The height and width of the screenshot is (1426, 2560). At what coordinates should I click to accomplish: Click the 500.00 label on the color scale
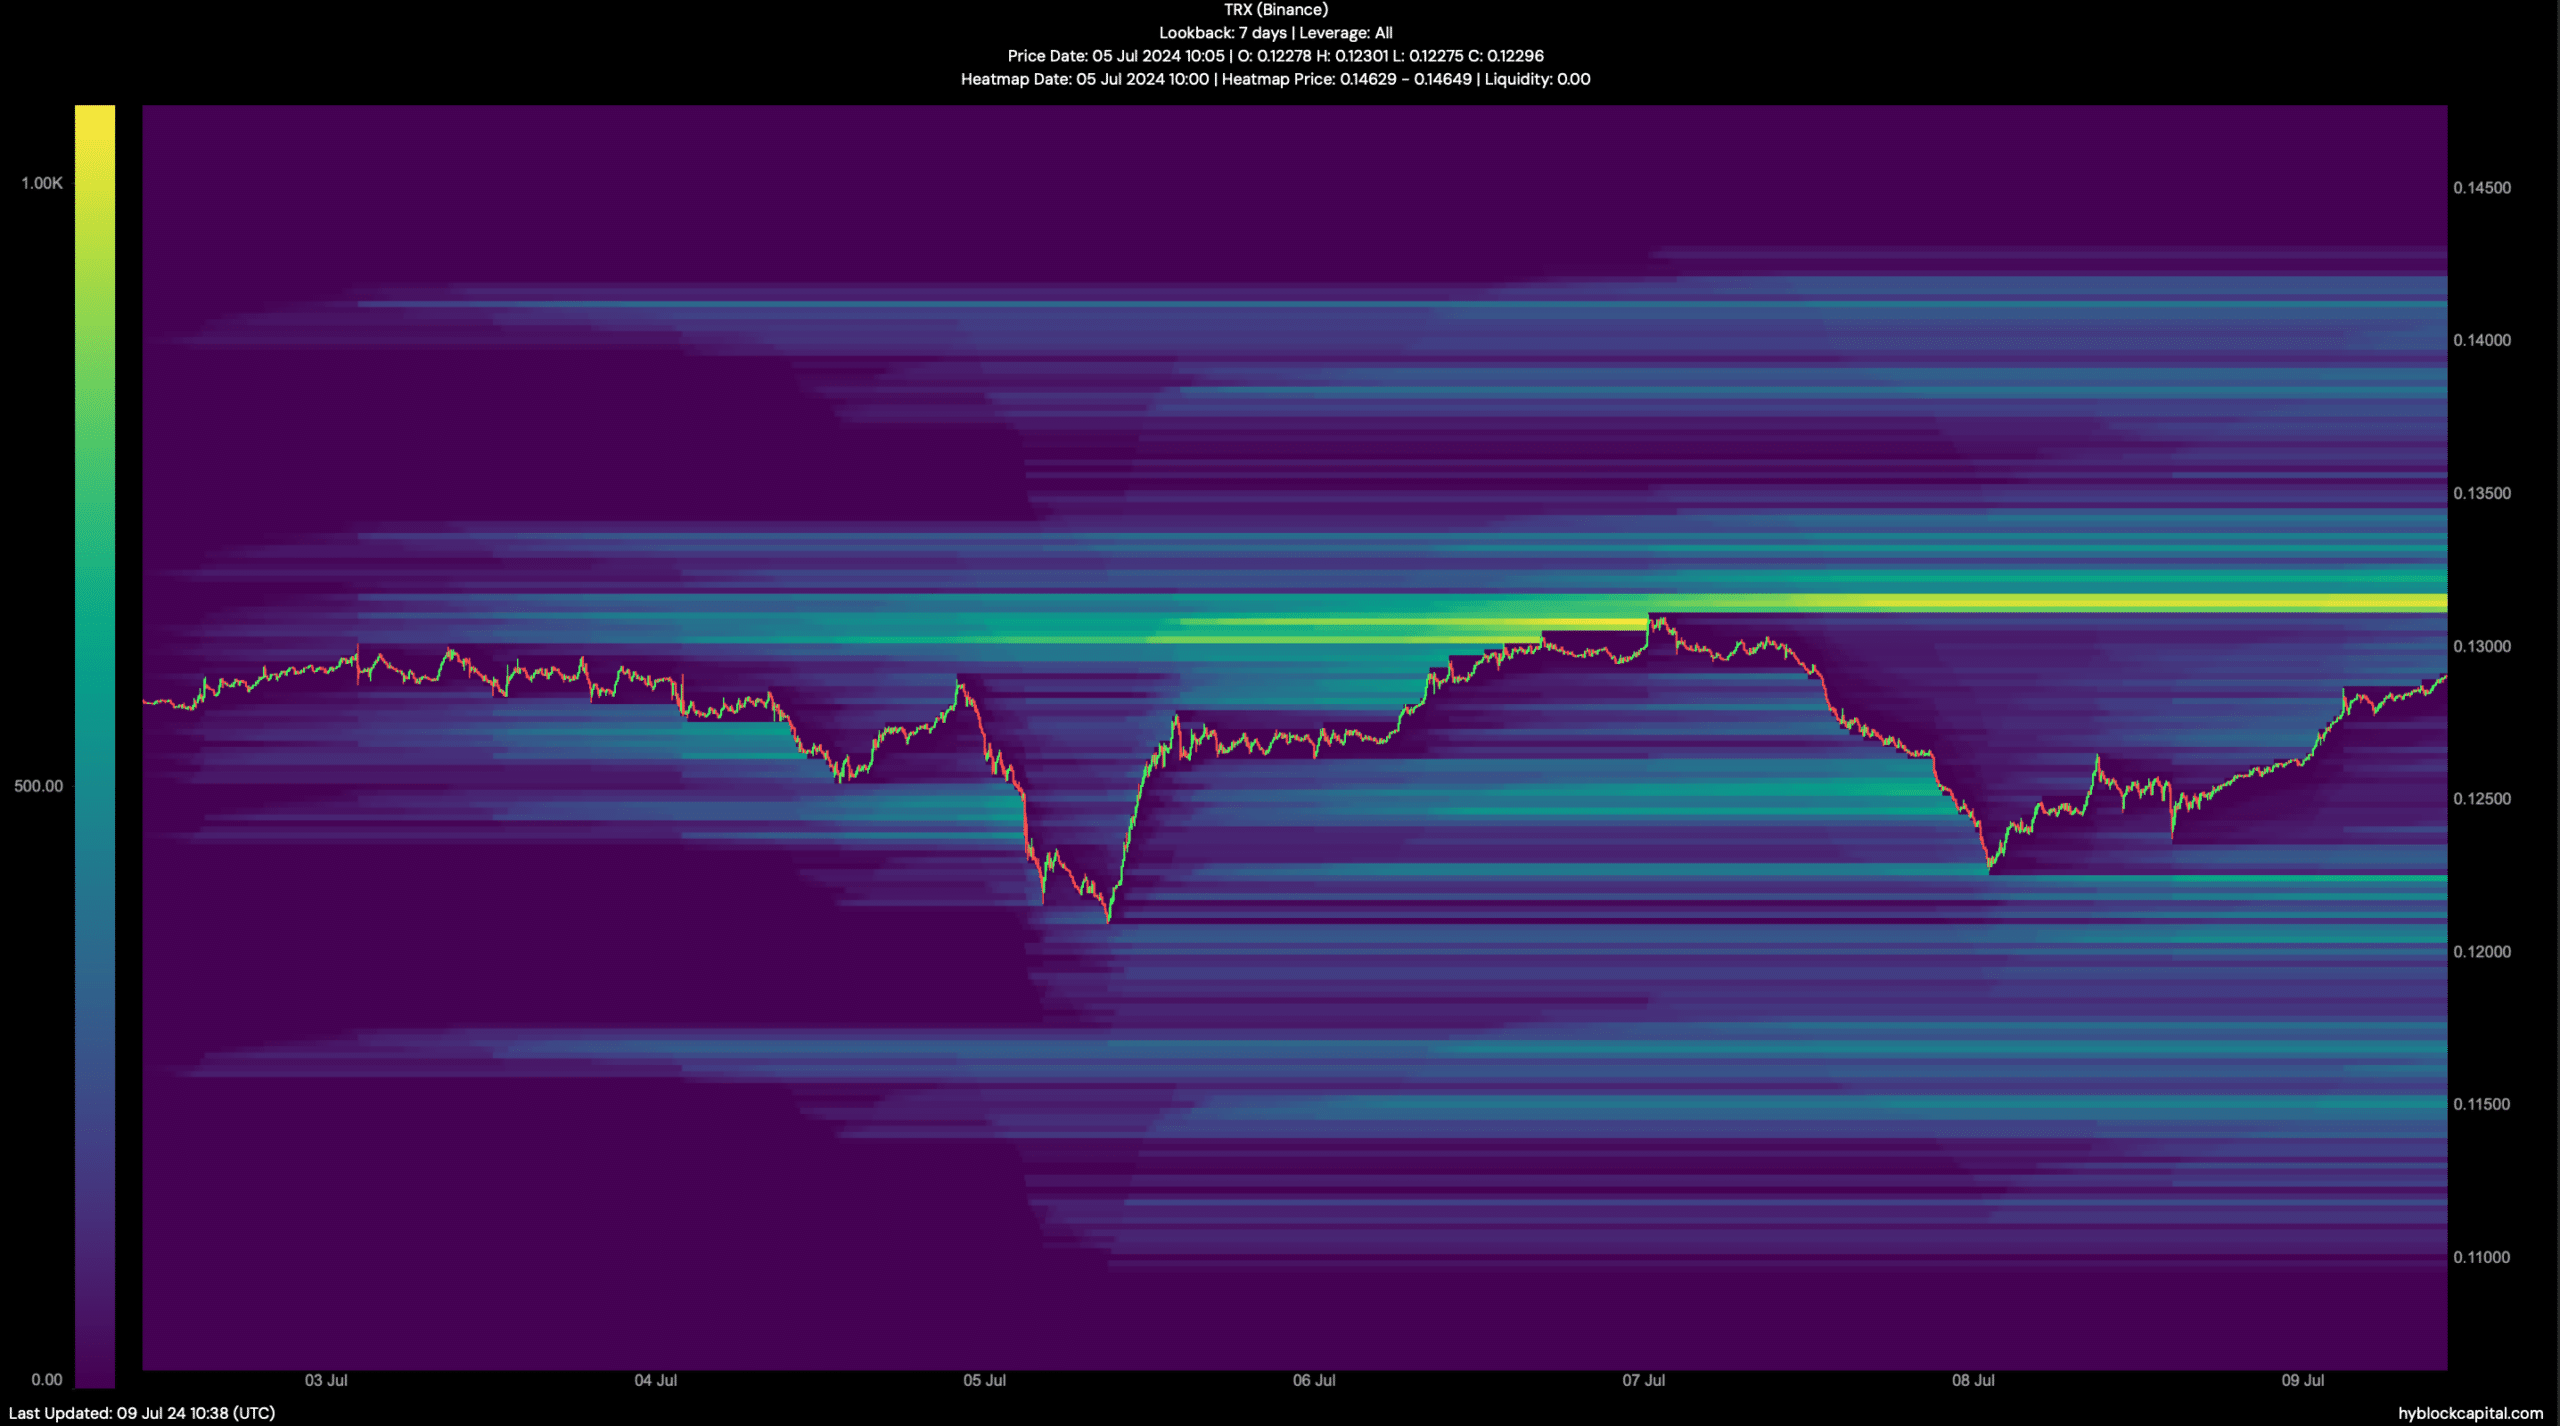[x=38, y=786]
